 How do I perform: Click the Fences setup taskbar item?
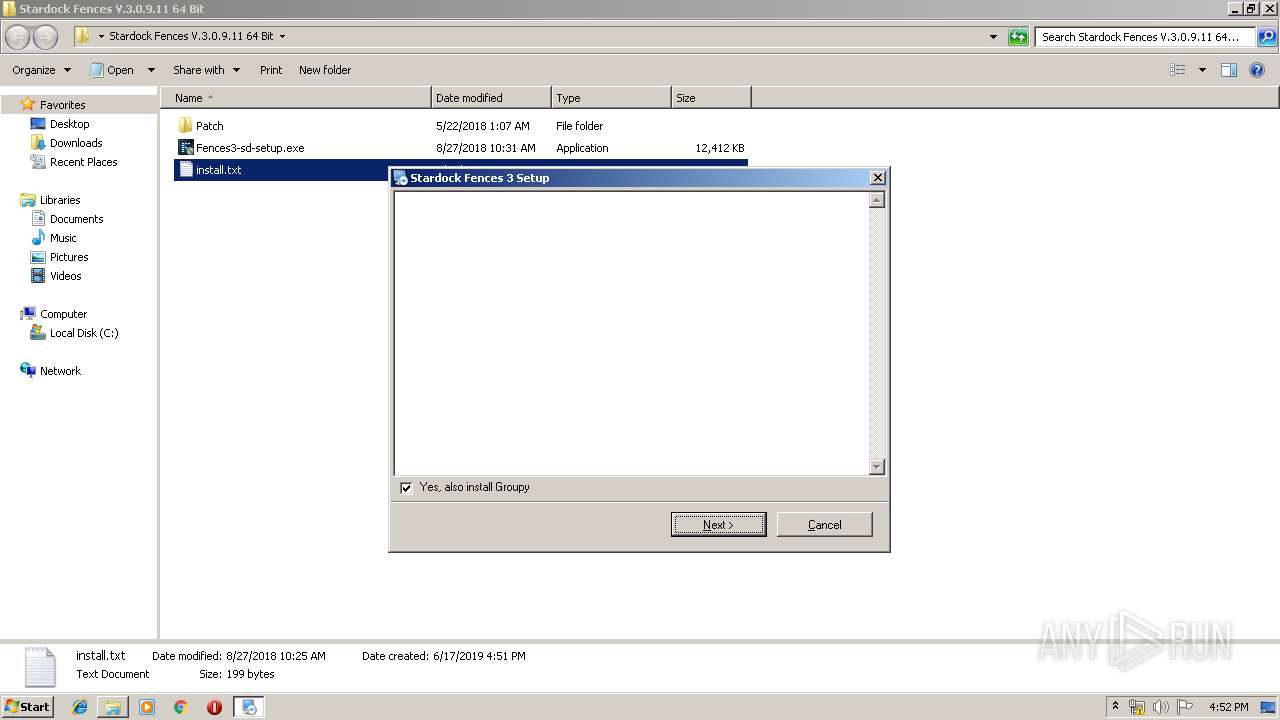[x=248, y=707]
